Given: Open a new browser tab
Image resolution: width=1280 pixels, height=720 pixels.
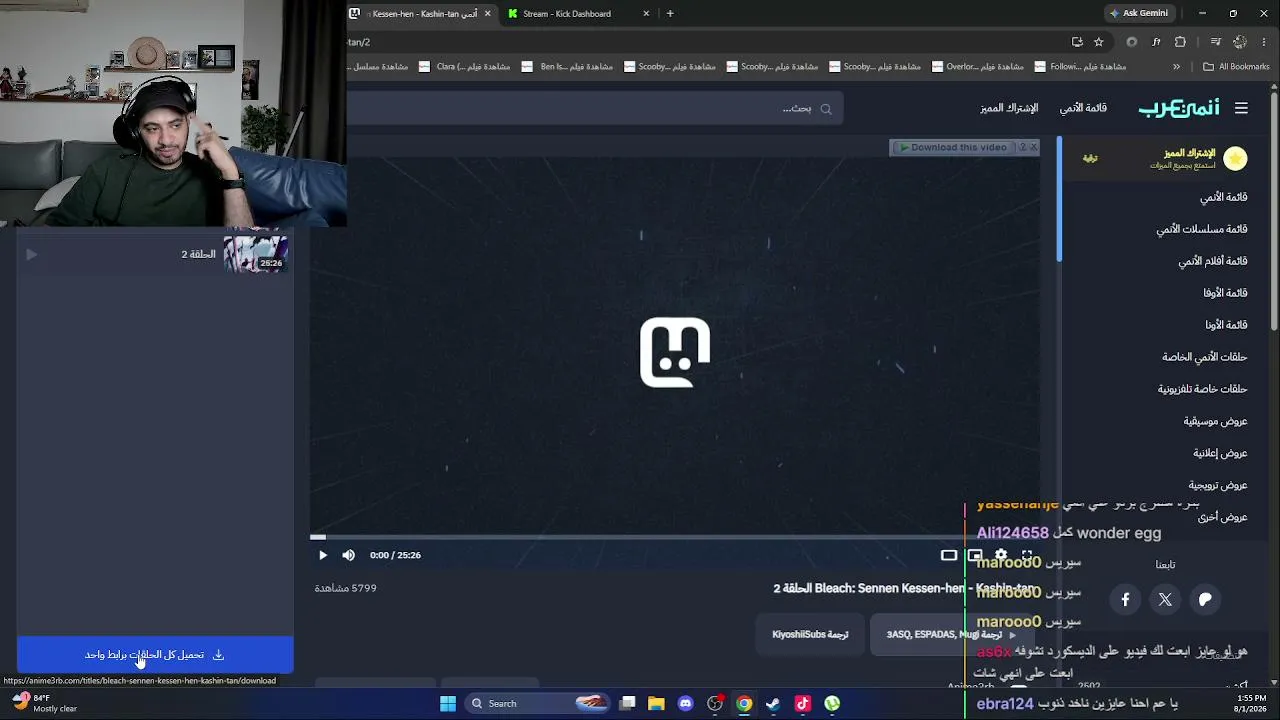Looking at the screenshot, I should coord(670,14).
